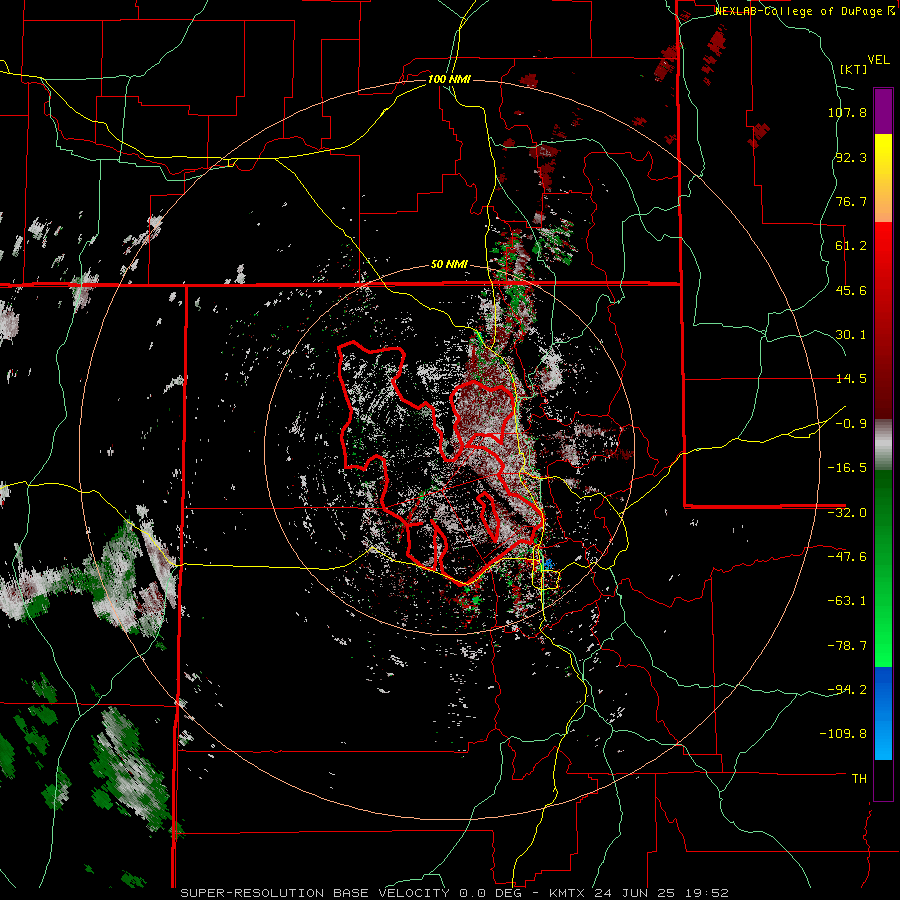This screenshot has width=900, height=900.
Task: Click the 30.1 legend value
Action: pos(851,335)
